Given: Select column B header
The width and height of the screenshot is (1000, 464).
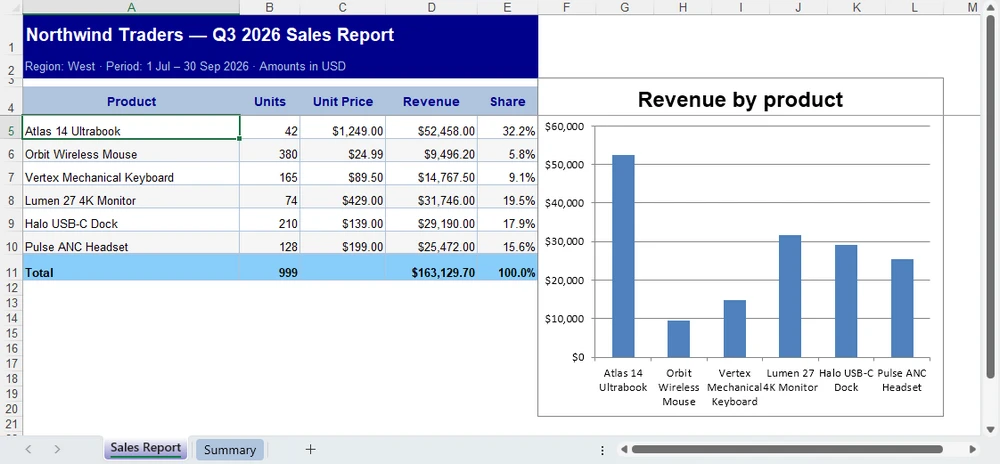Looking at the screenshot, I should pos(270,7).
